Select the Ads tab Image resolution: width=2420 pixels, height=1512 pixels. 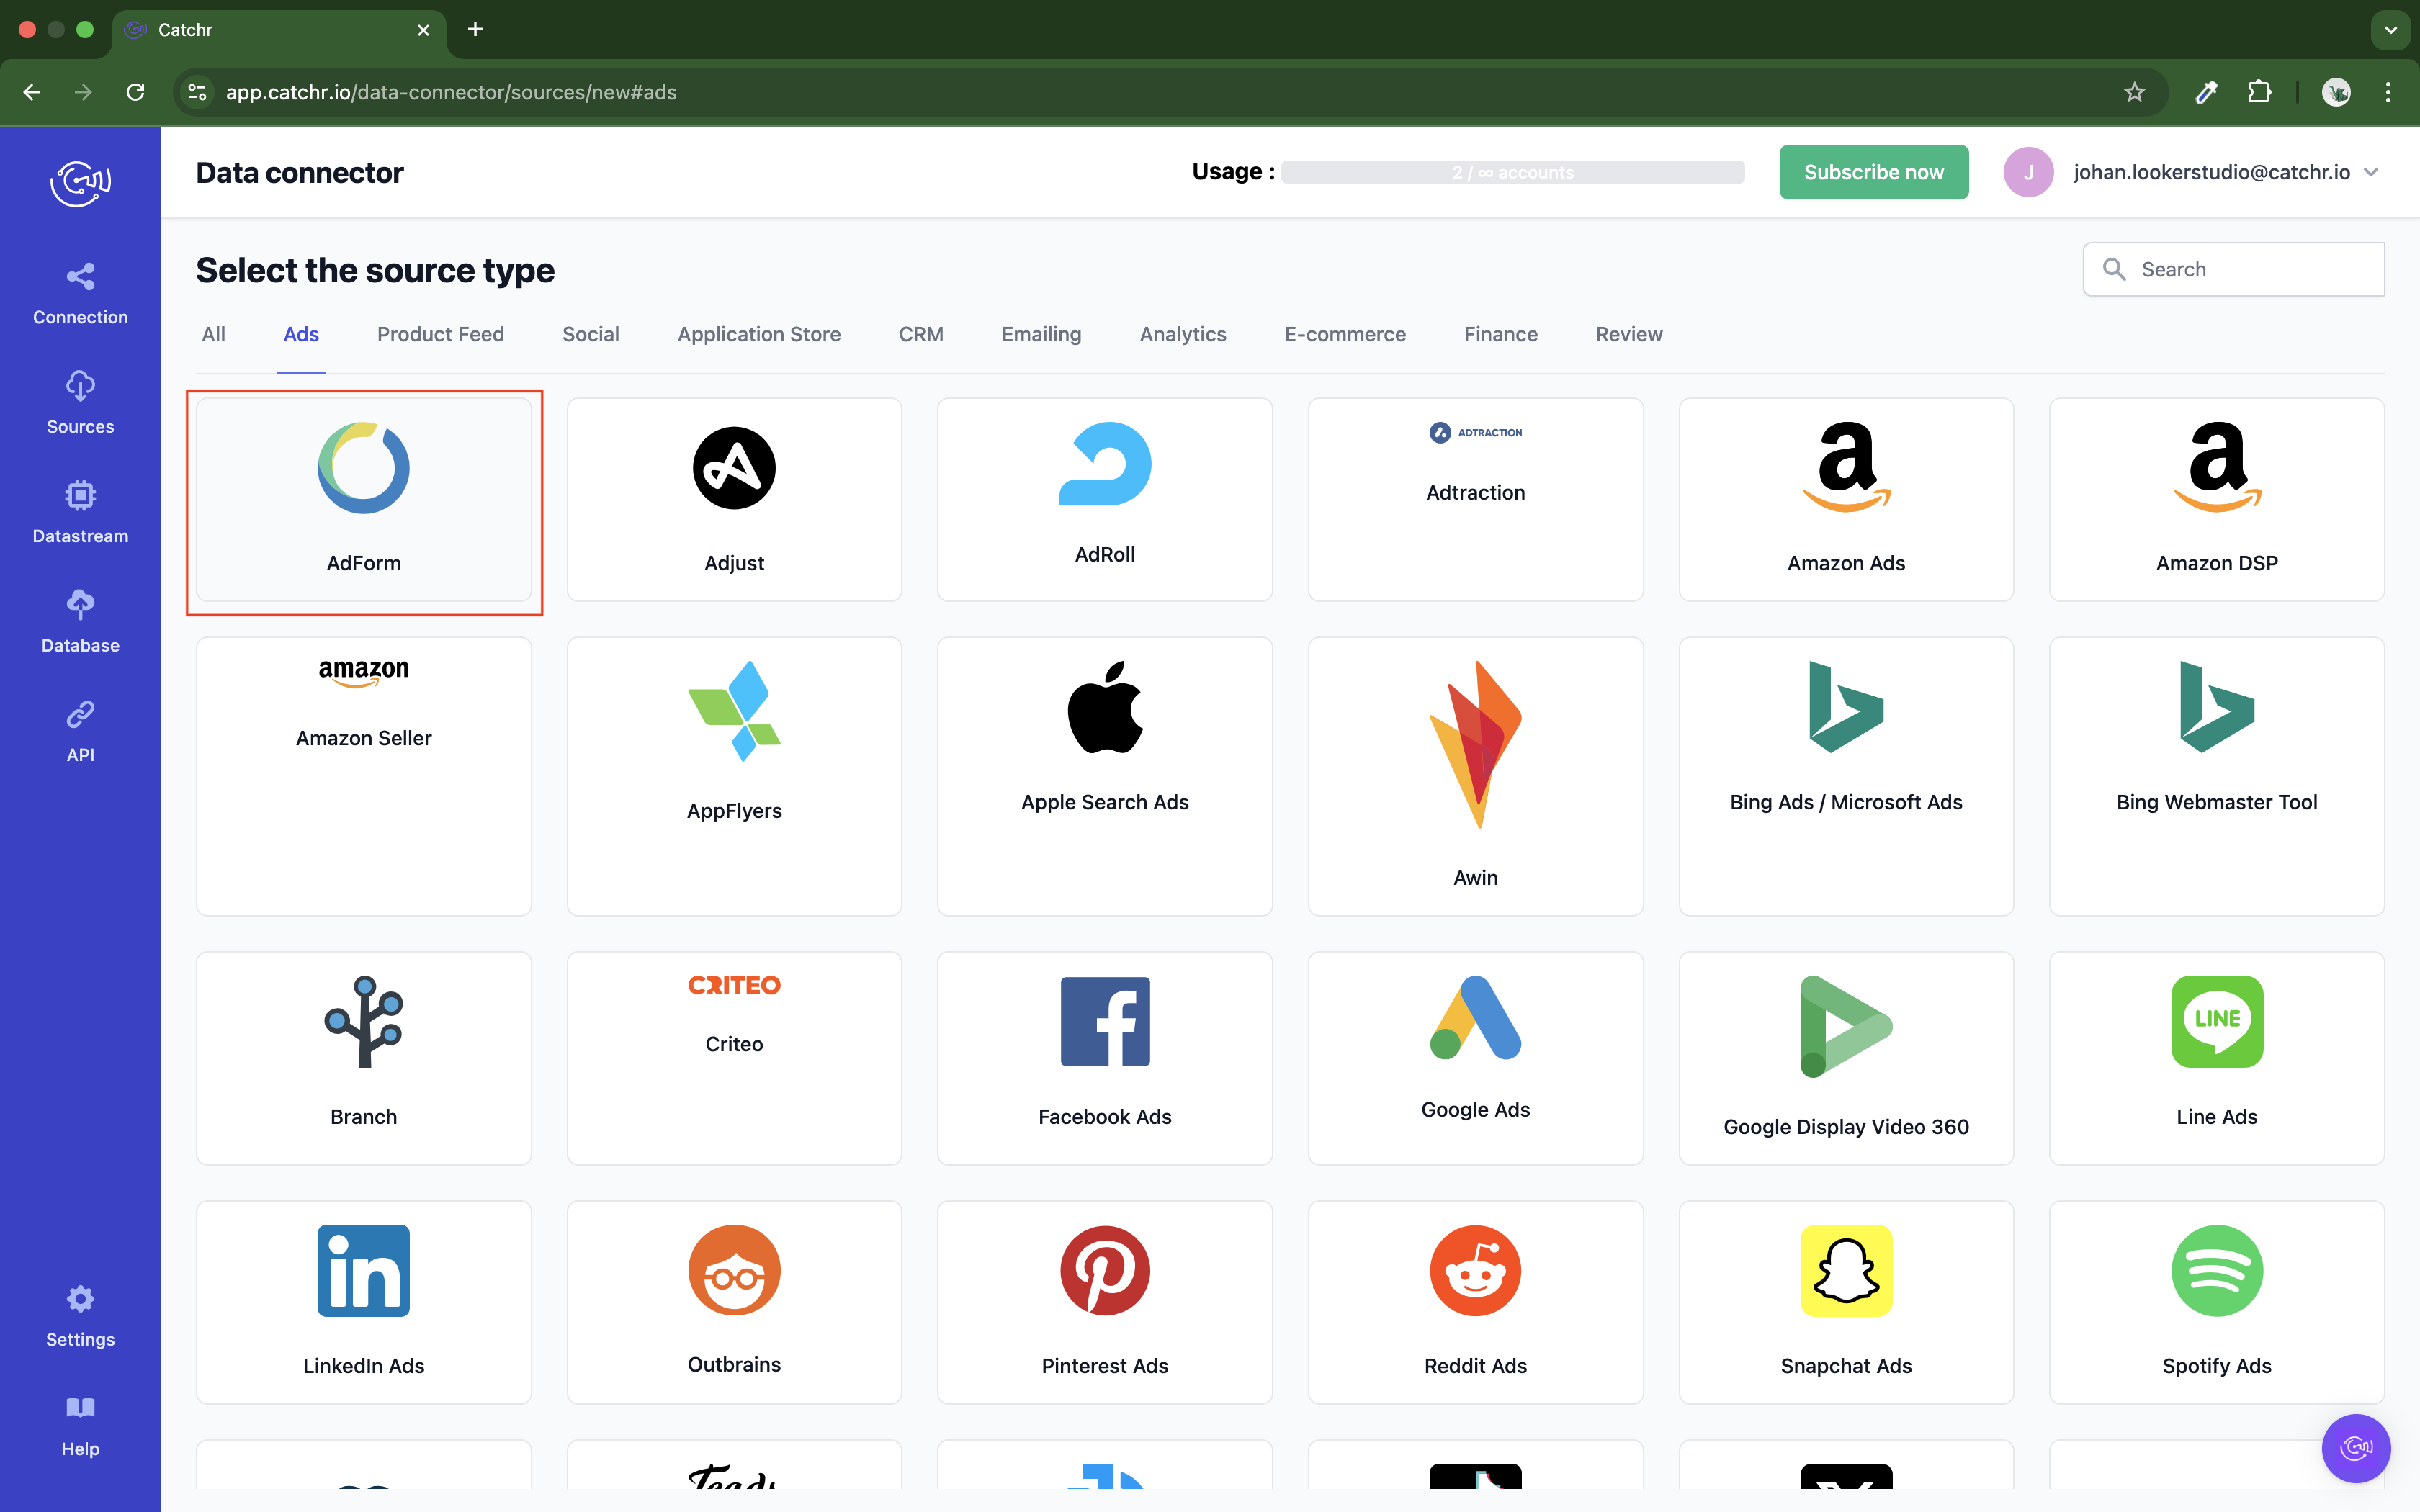[301, 334]
